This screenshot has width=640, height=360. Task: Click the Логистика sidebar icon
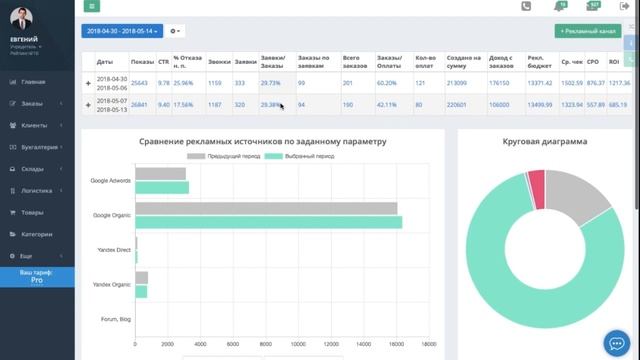click(x=13, y=191)
